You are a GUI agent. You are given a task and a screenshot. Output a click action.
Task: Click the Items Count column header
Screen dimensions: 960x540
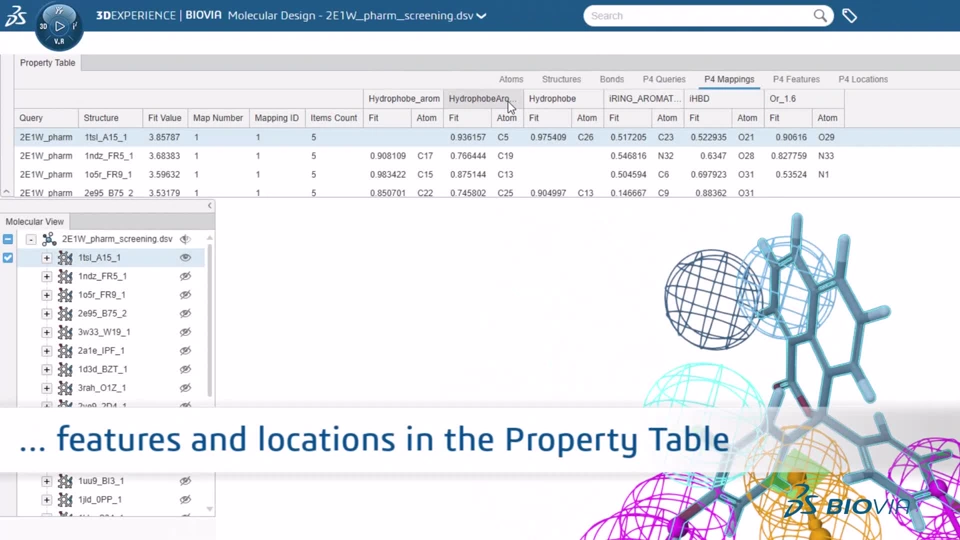tap(333, 118)
